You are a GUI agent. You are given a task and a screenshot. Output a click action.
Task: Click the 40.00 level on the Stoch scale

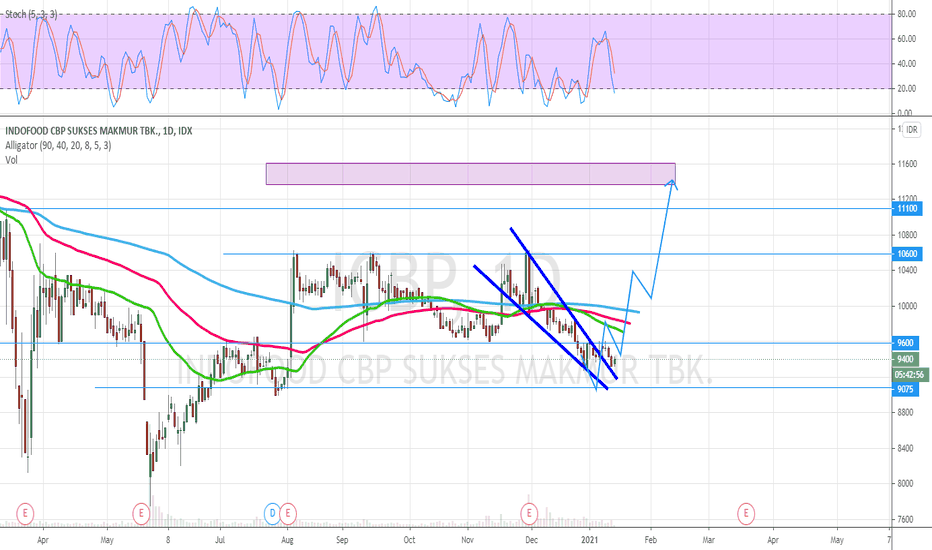pyautogui.click(x=906, y=64)
